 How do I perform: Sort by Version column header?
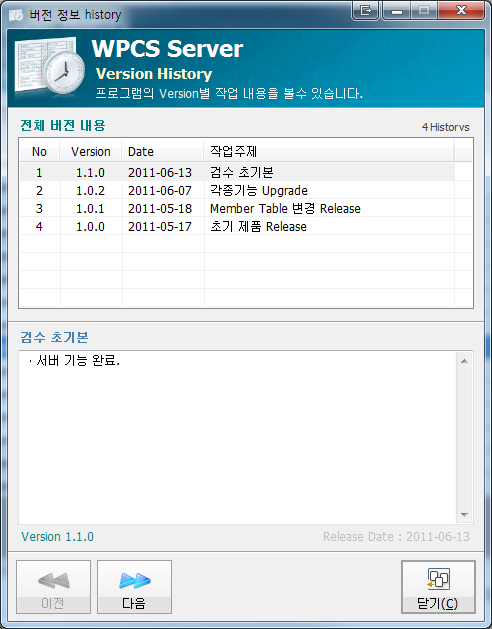pos(91,151)
